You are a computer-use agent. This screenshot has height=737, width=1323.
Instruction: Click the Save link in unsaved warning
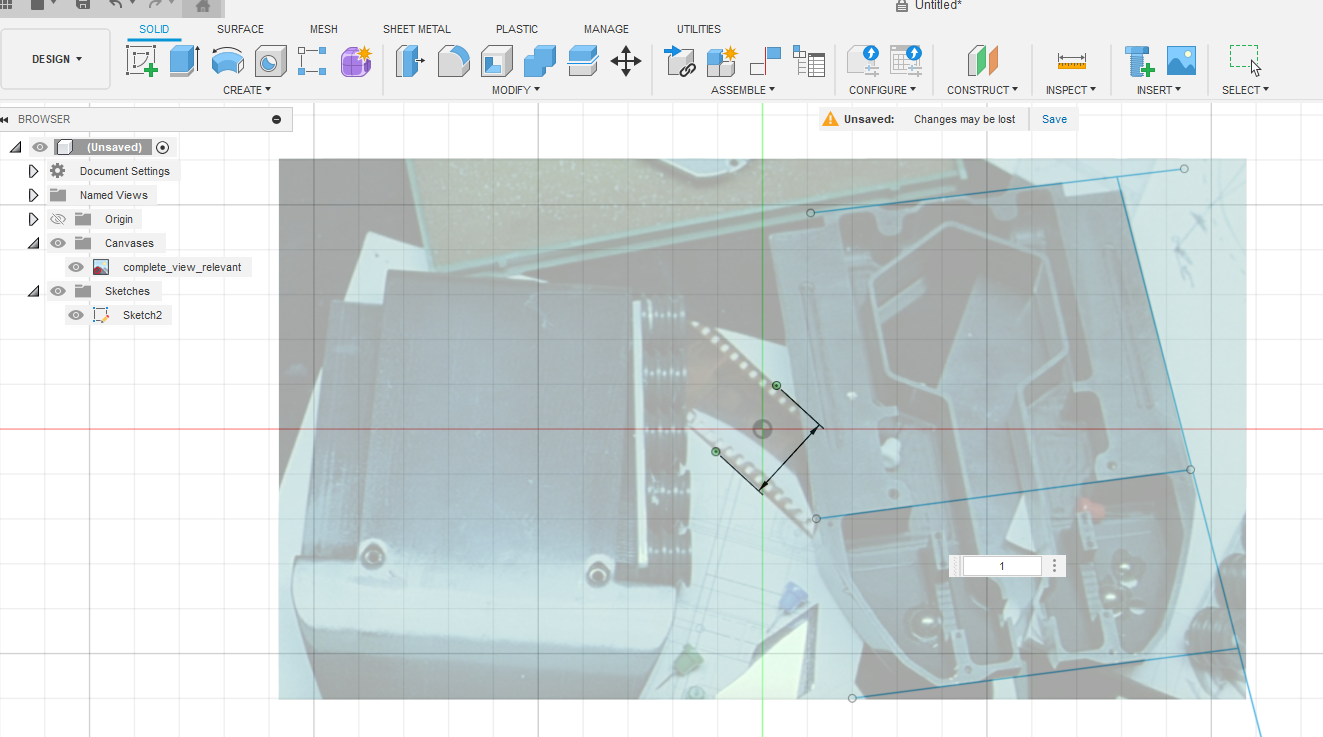click(x=1054, y=119)
